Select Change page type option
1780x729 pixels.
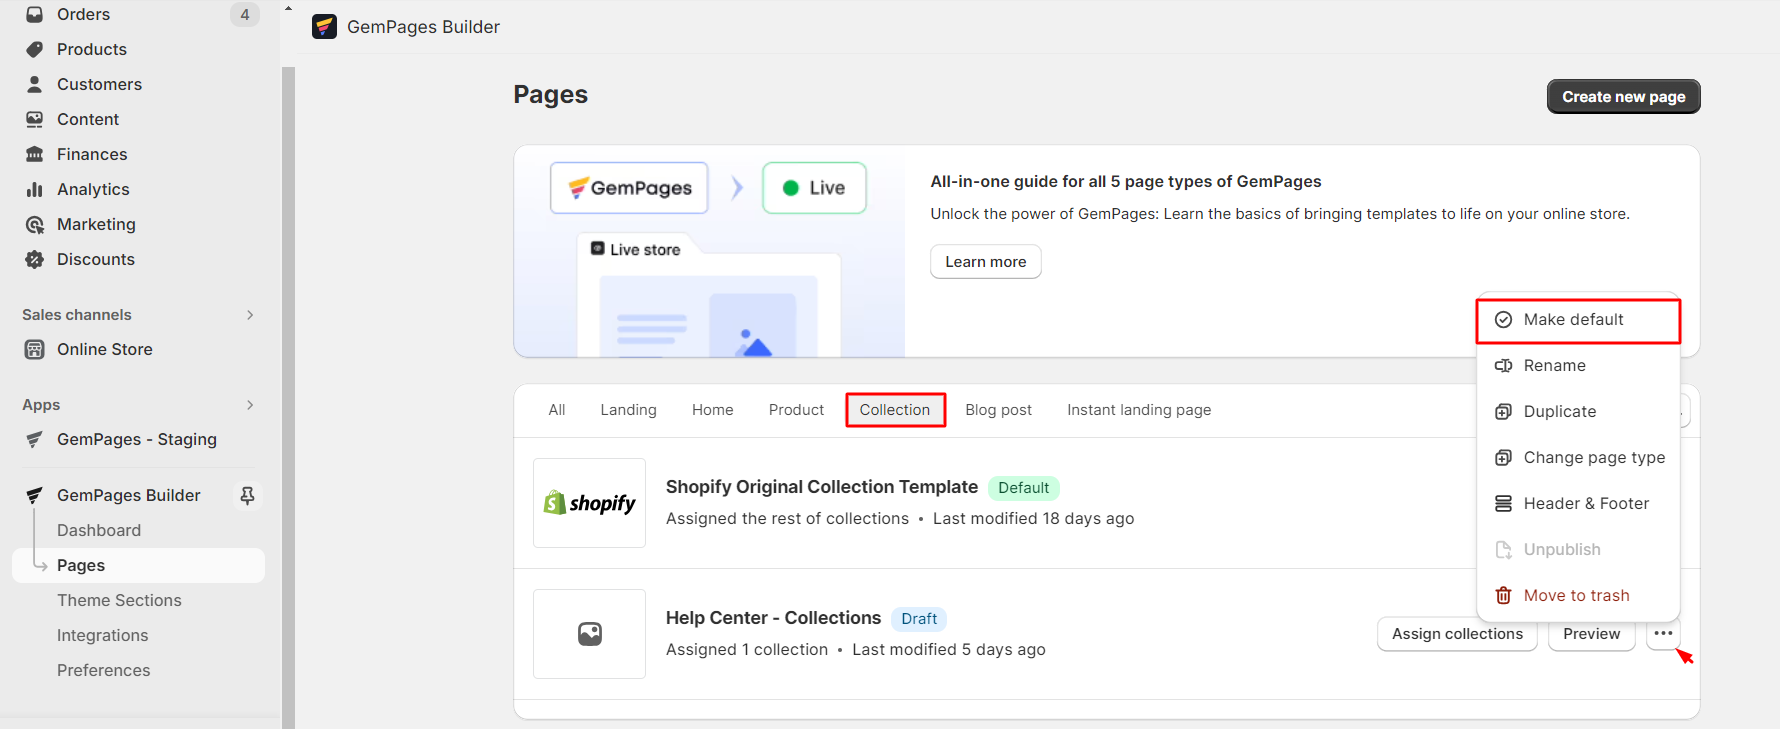(1594, 458)
